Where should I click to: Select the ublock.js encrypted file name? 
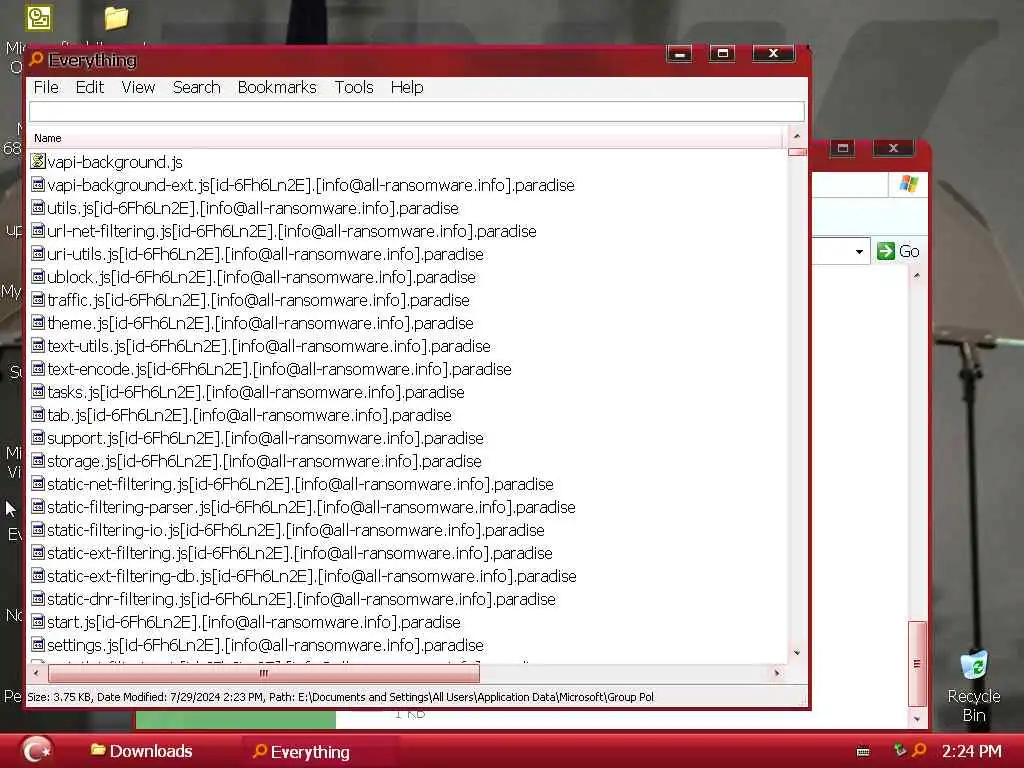point(261,278)
